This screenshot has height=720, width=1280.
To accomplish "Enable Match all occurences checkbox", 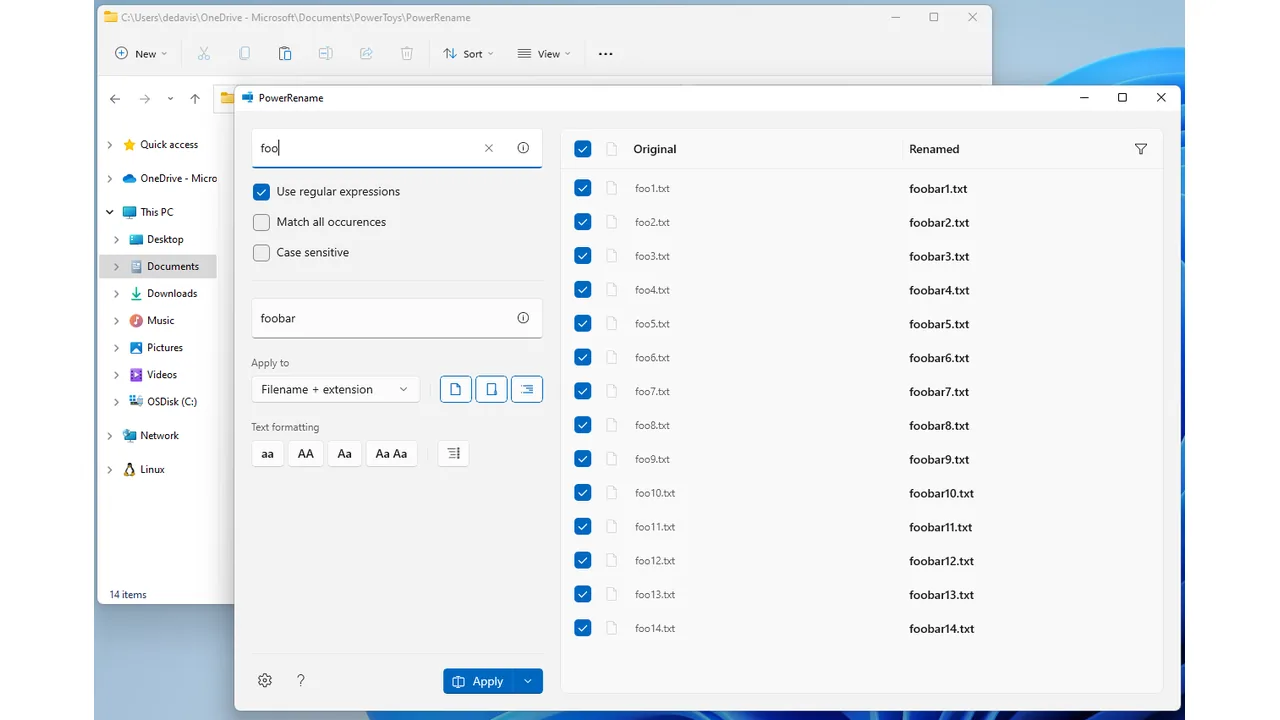I will pyautogui.click(x=261, y=222).
